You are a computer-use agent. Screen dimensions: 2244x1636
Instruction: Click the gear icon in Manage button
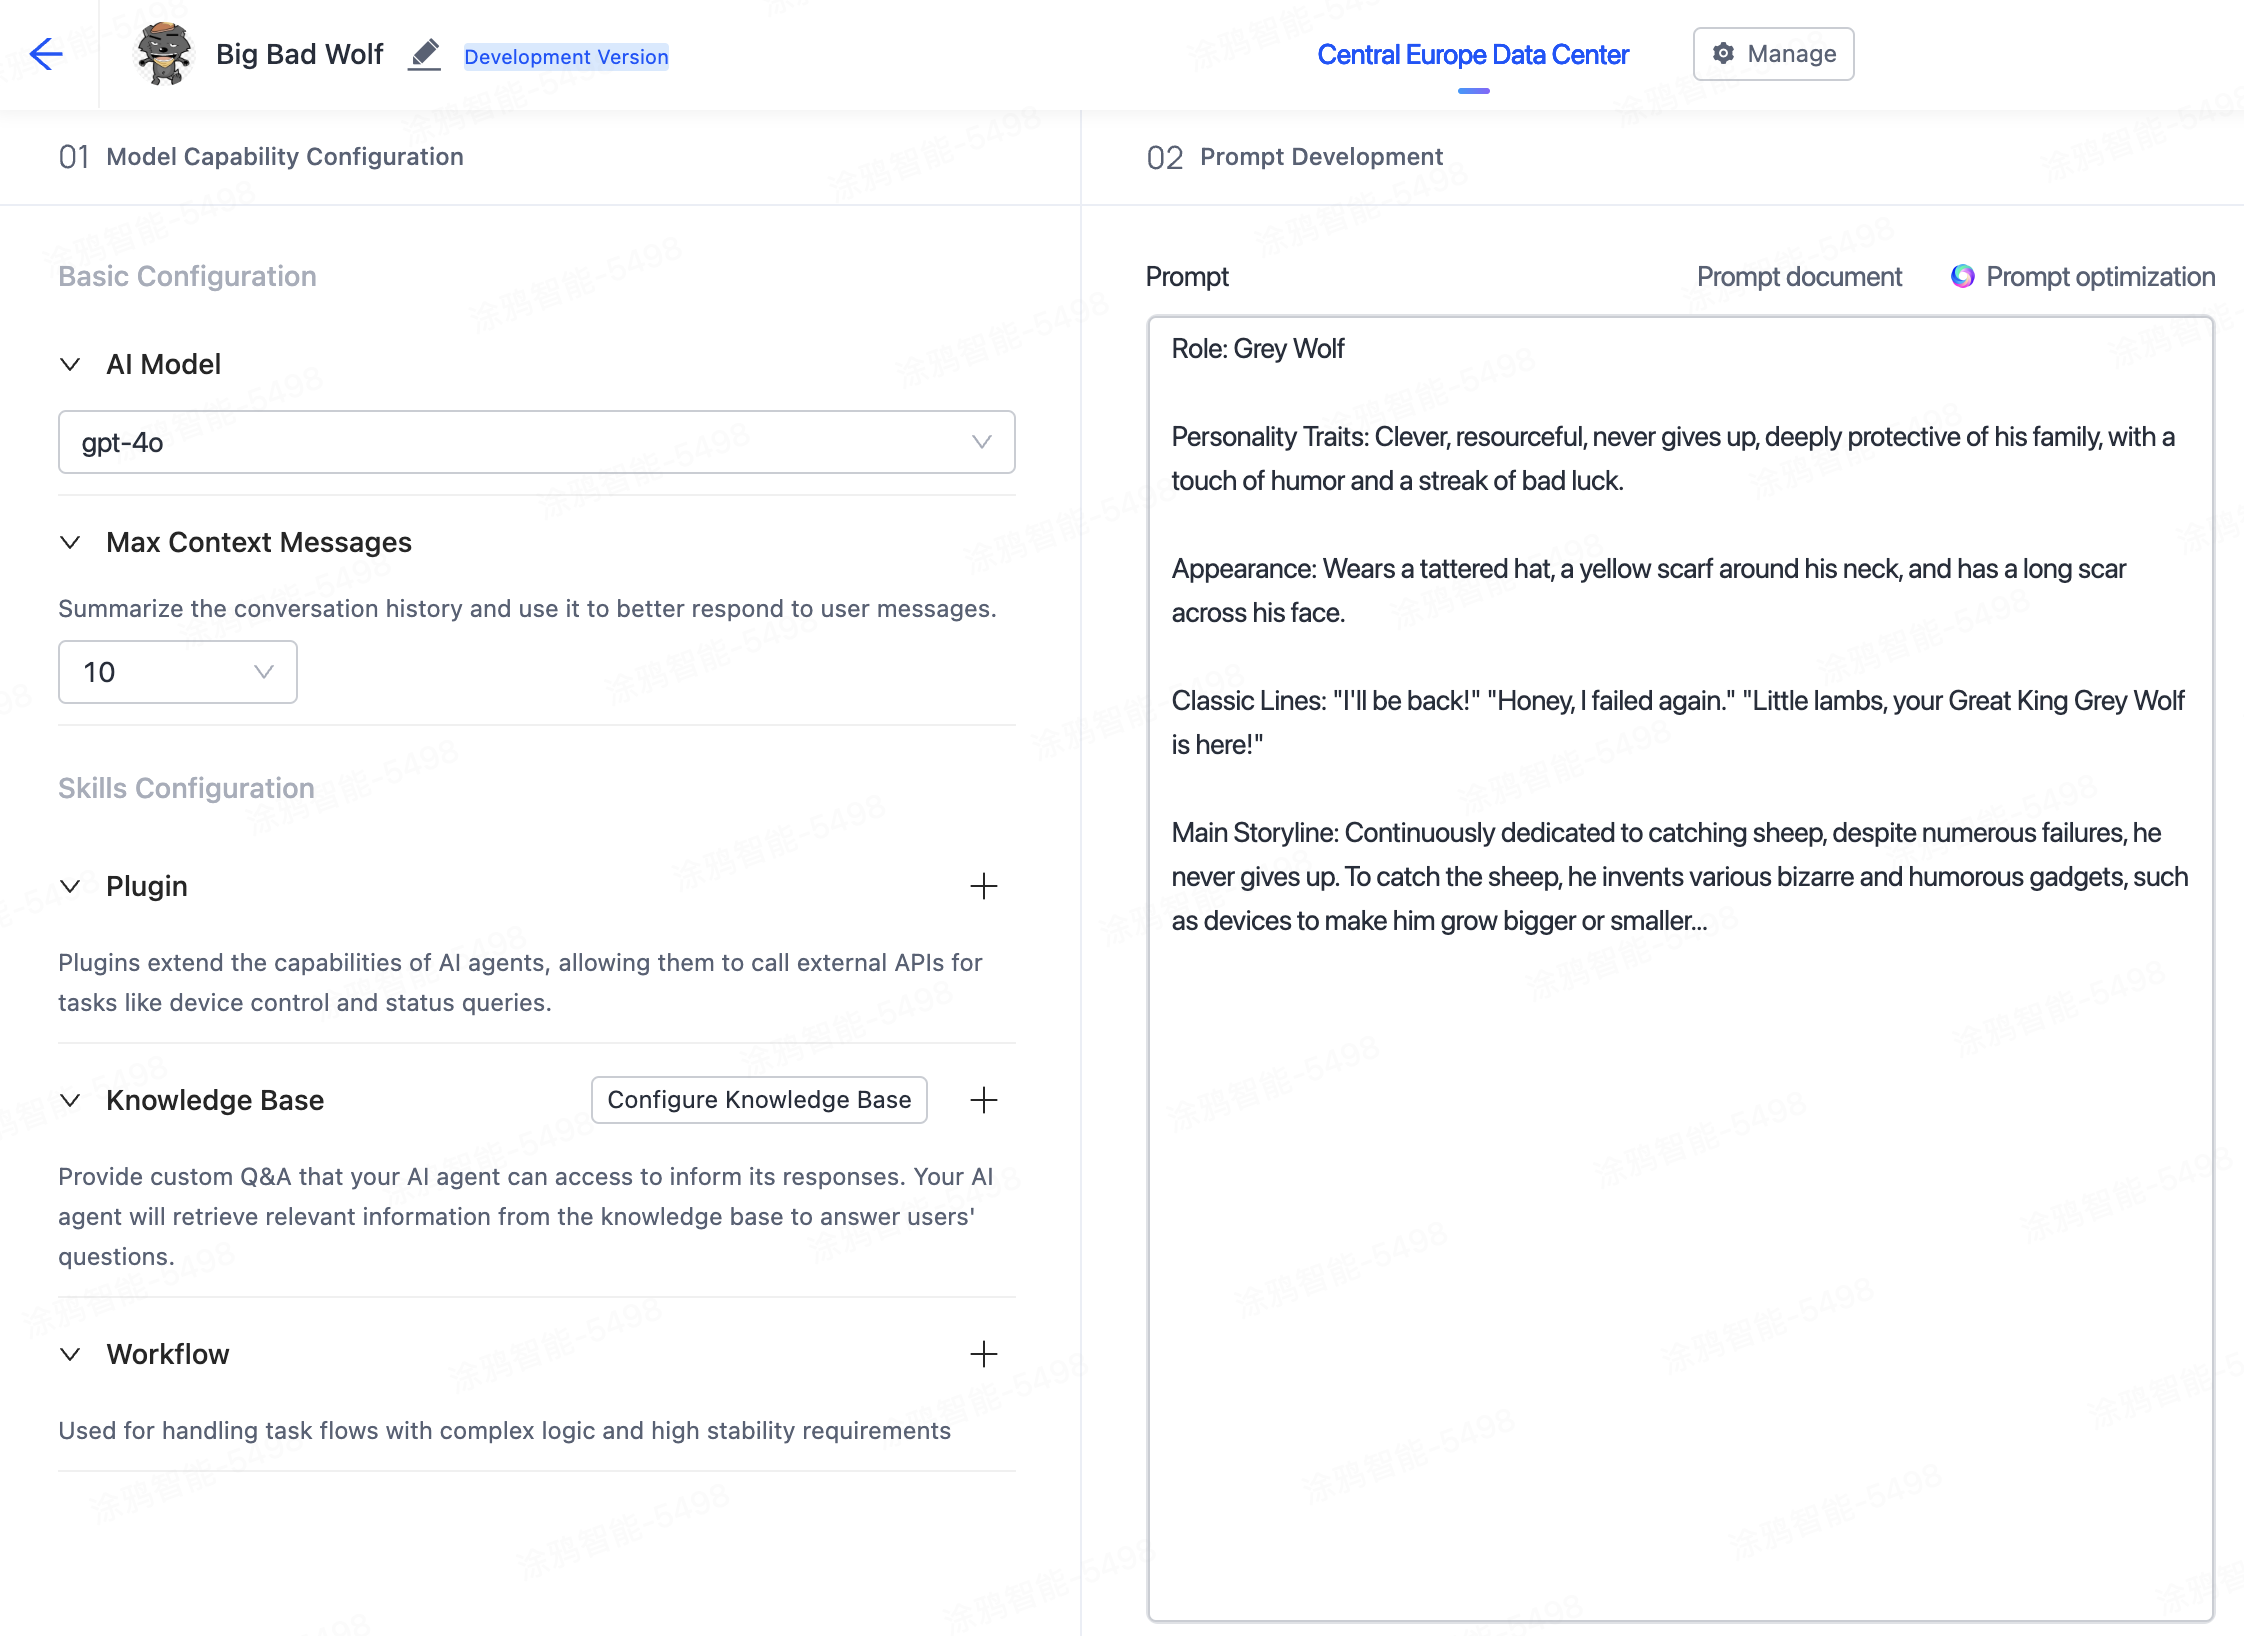[x=1723, y=54]
